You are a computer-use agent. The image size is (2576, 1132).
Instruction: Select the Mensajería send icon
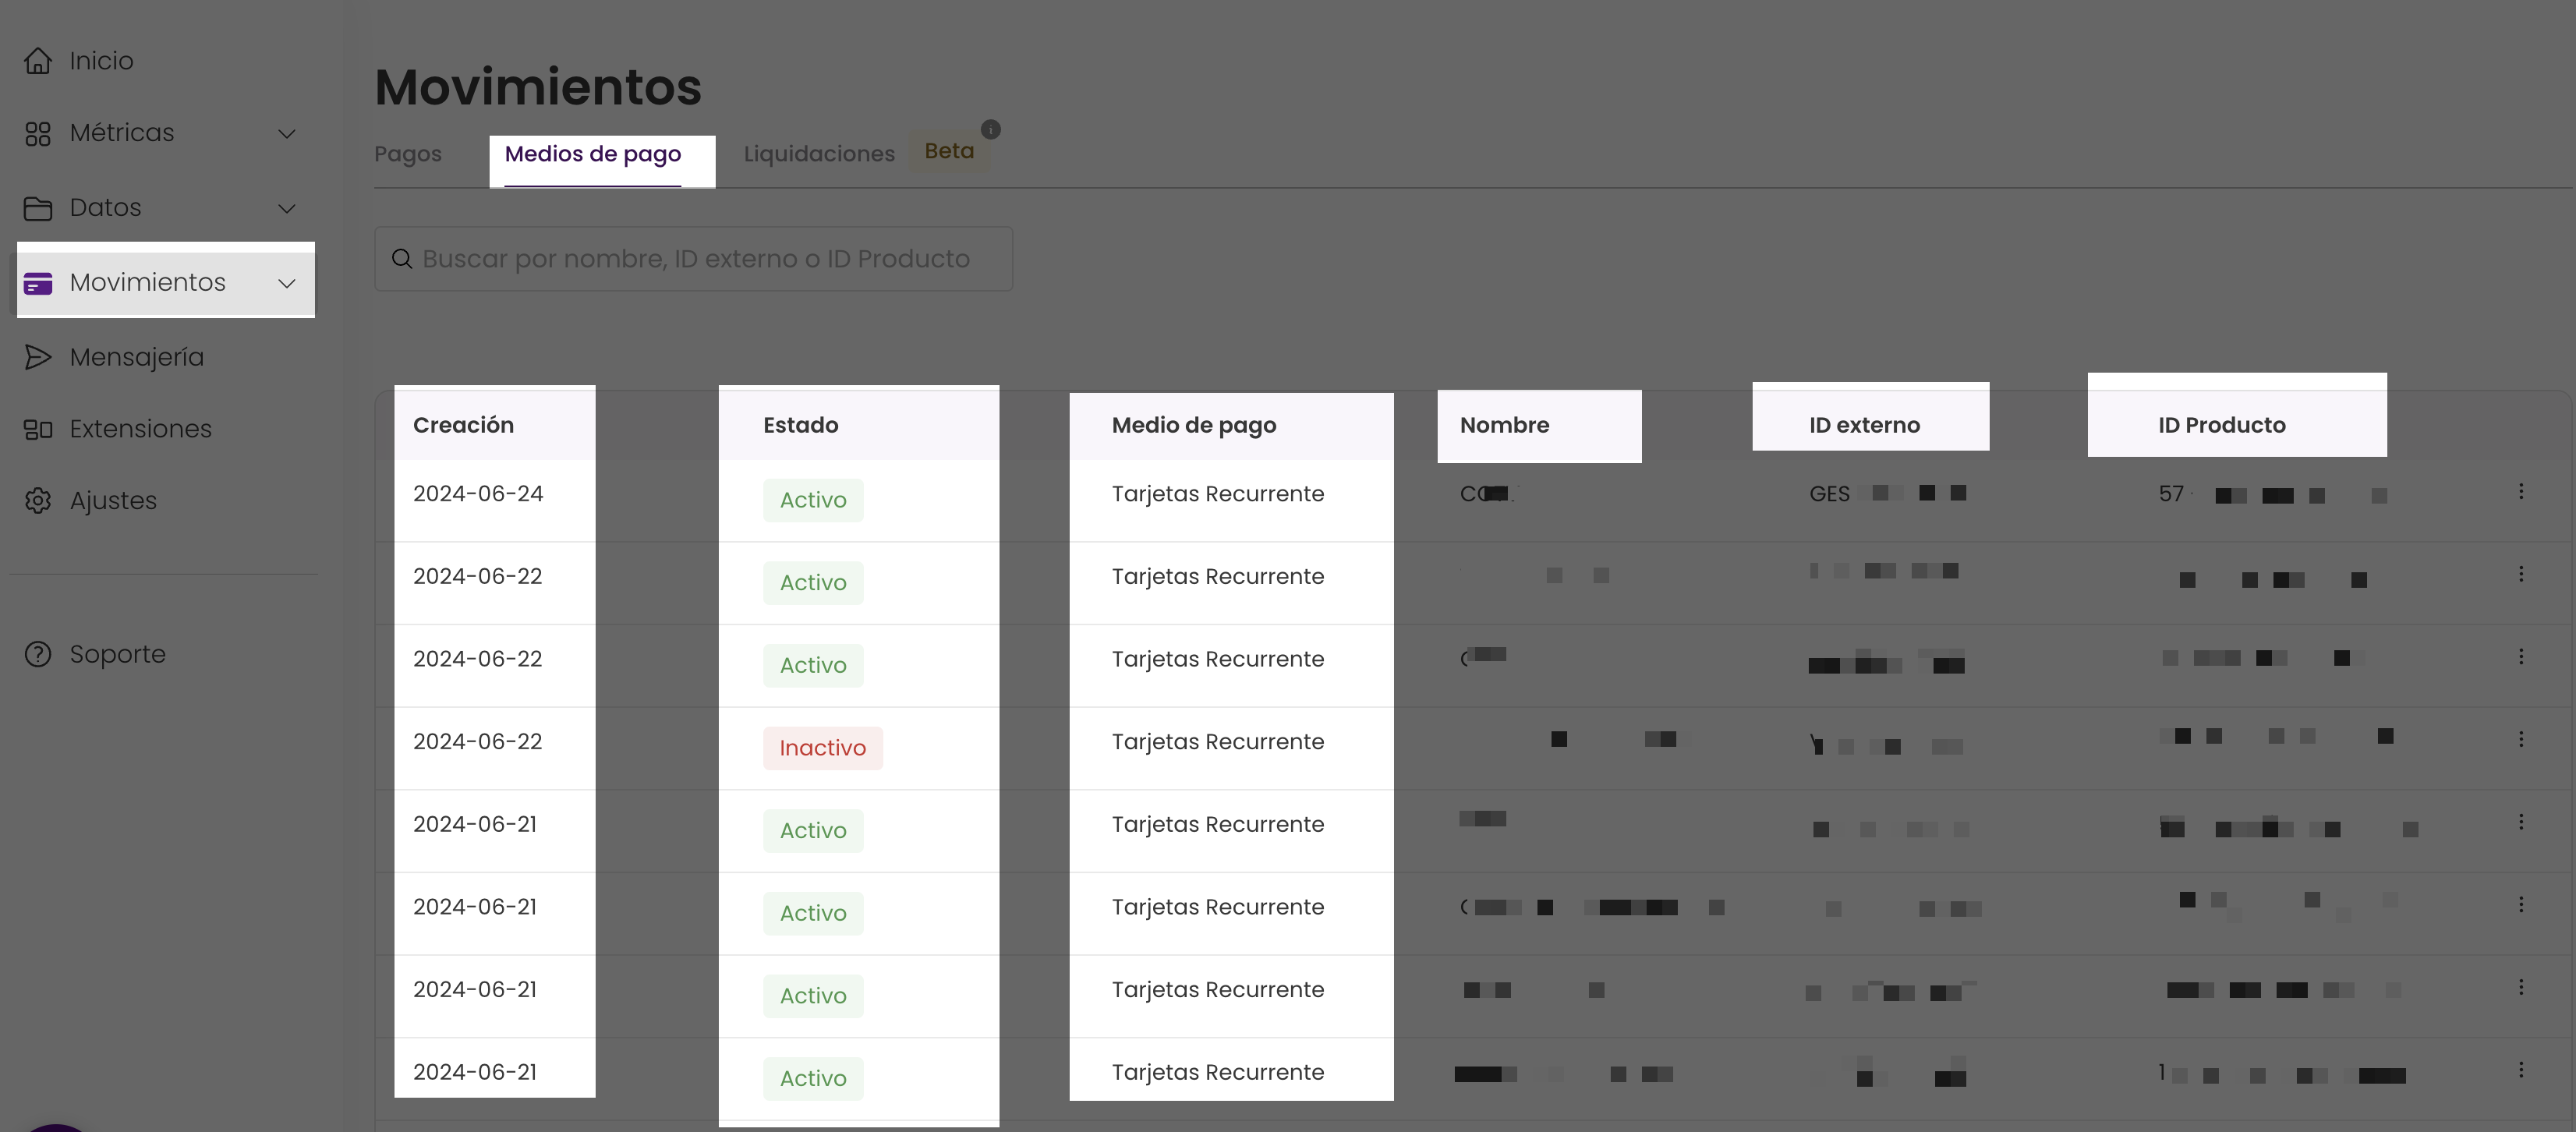(x=38, y=357)
